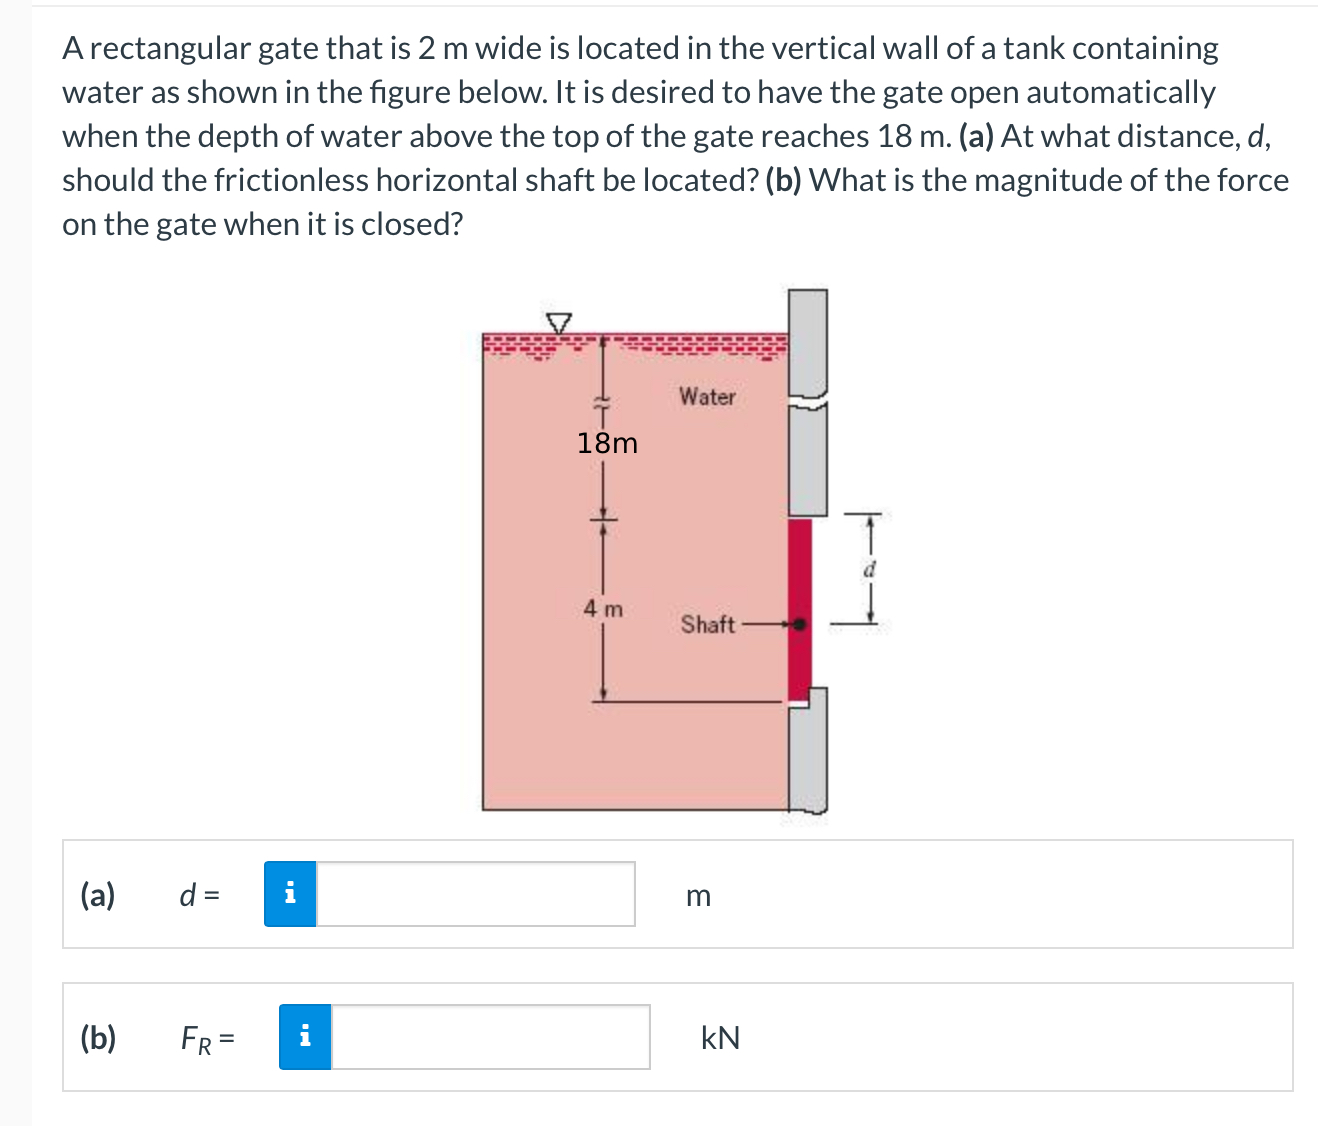Click inside the answer field for d

coord(475,894)
